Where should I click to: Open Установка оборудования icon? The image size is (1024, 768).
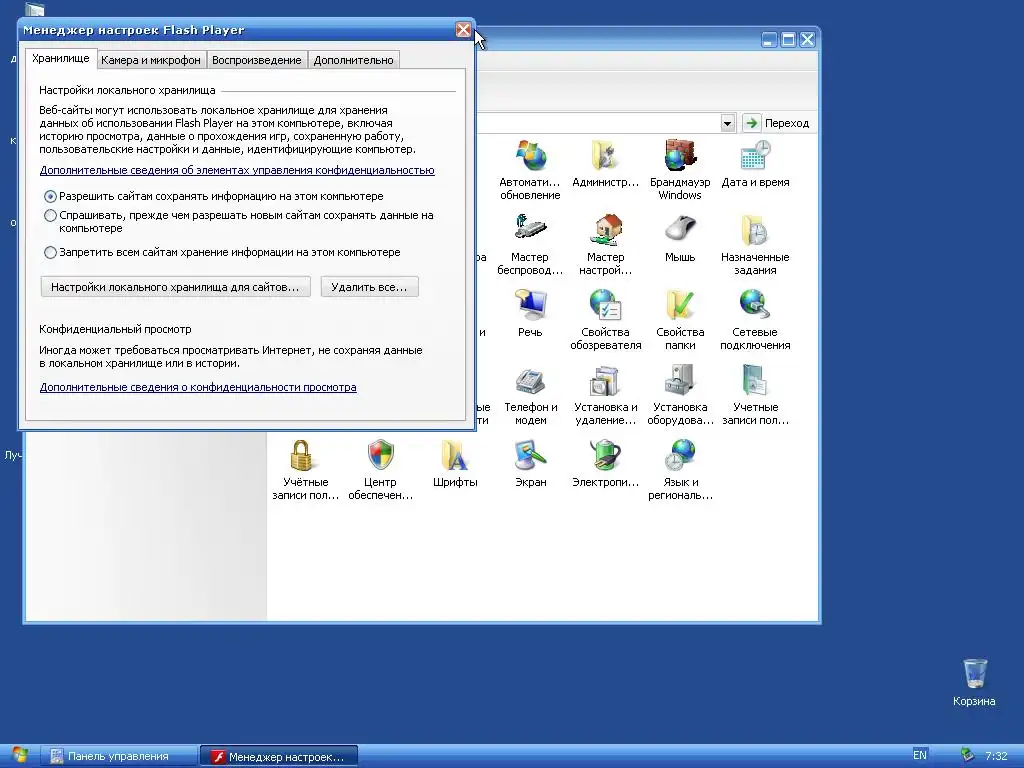pyautogui.click(x=680, y=381)
